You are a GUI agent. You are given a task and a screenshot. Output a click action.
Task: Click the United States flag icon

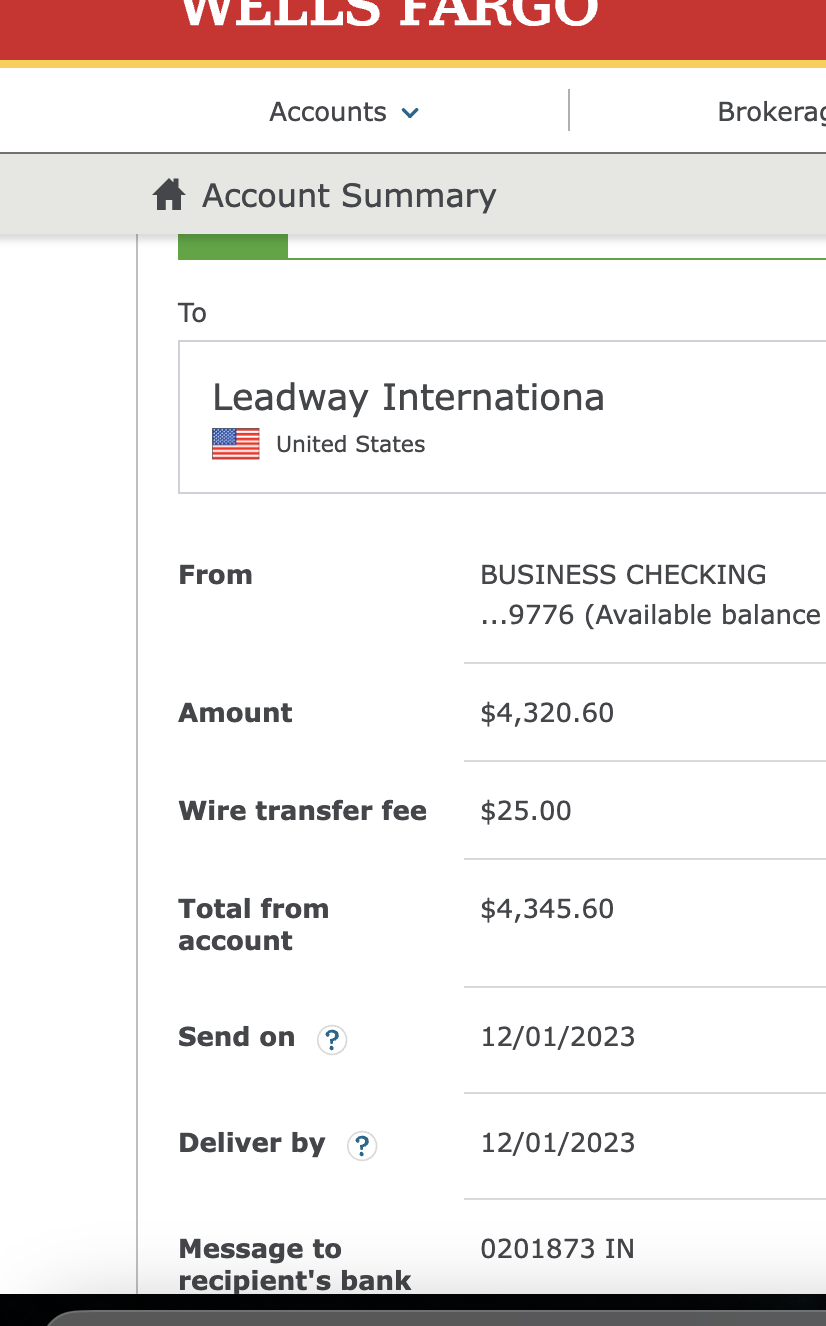(x=236, y=444)
